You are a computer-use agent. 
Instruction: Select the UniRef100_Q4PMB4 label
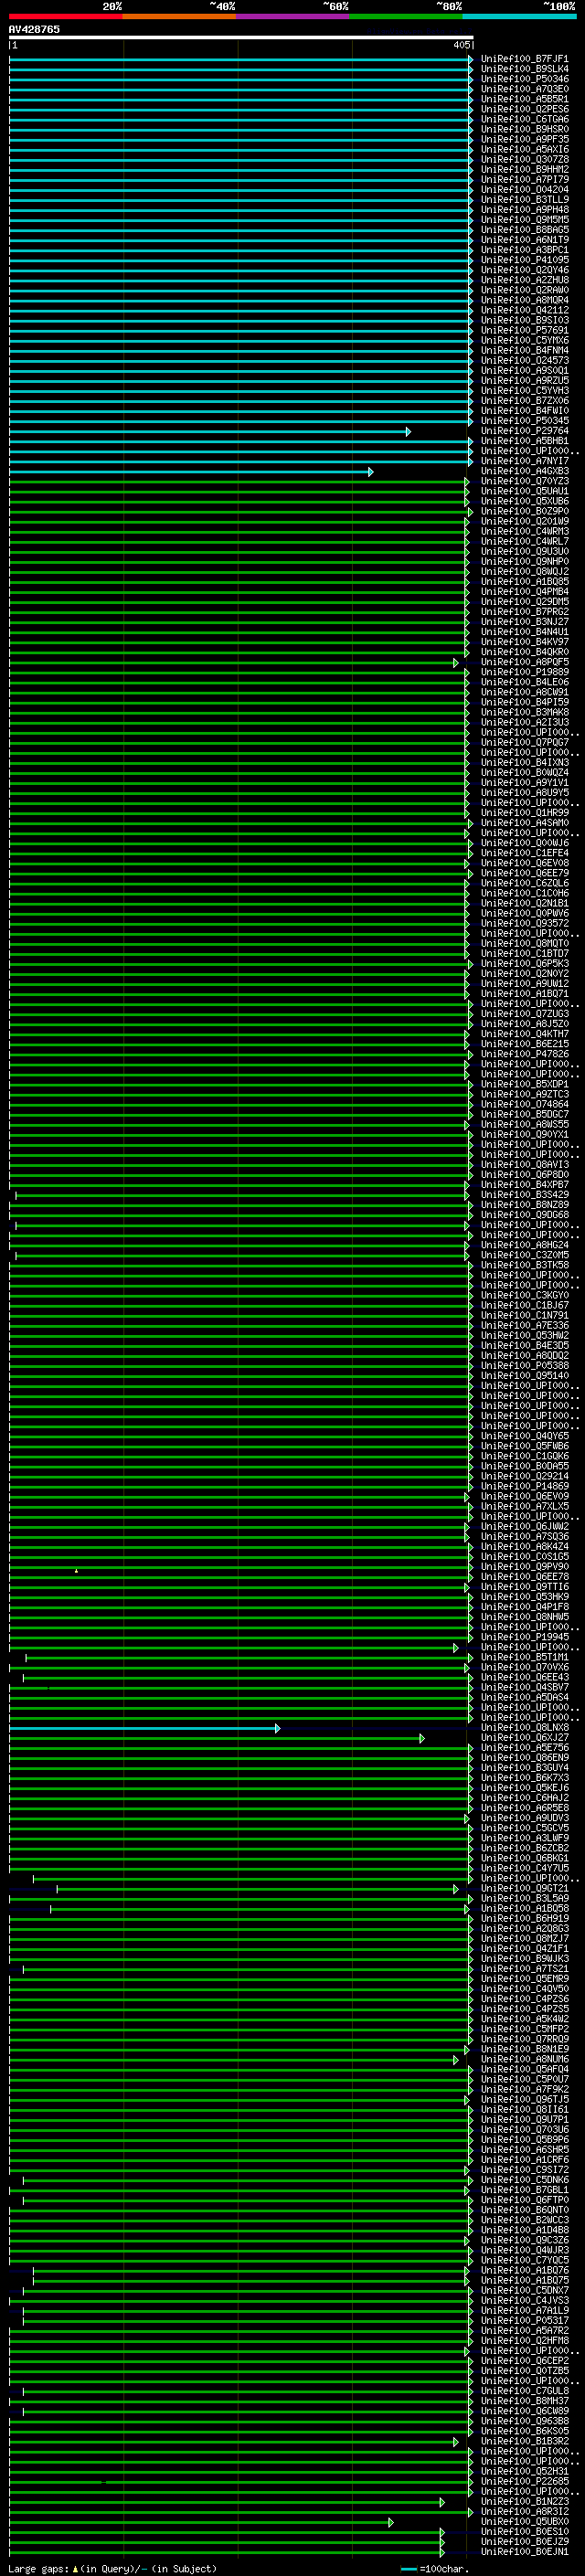pyautogui.click(x=525, y=591)
